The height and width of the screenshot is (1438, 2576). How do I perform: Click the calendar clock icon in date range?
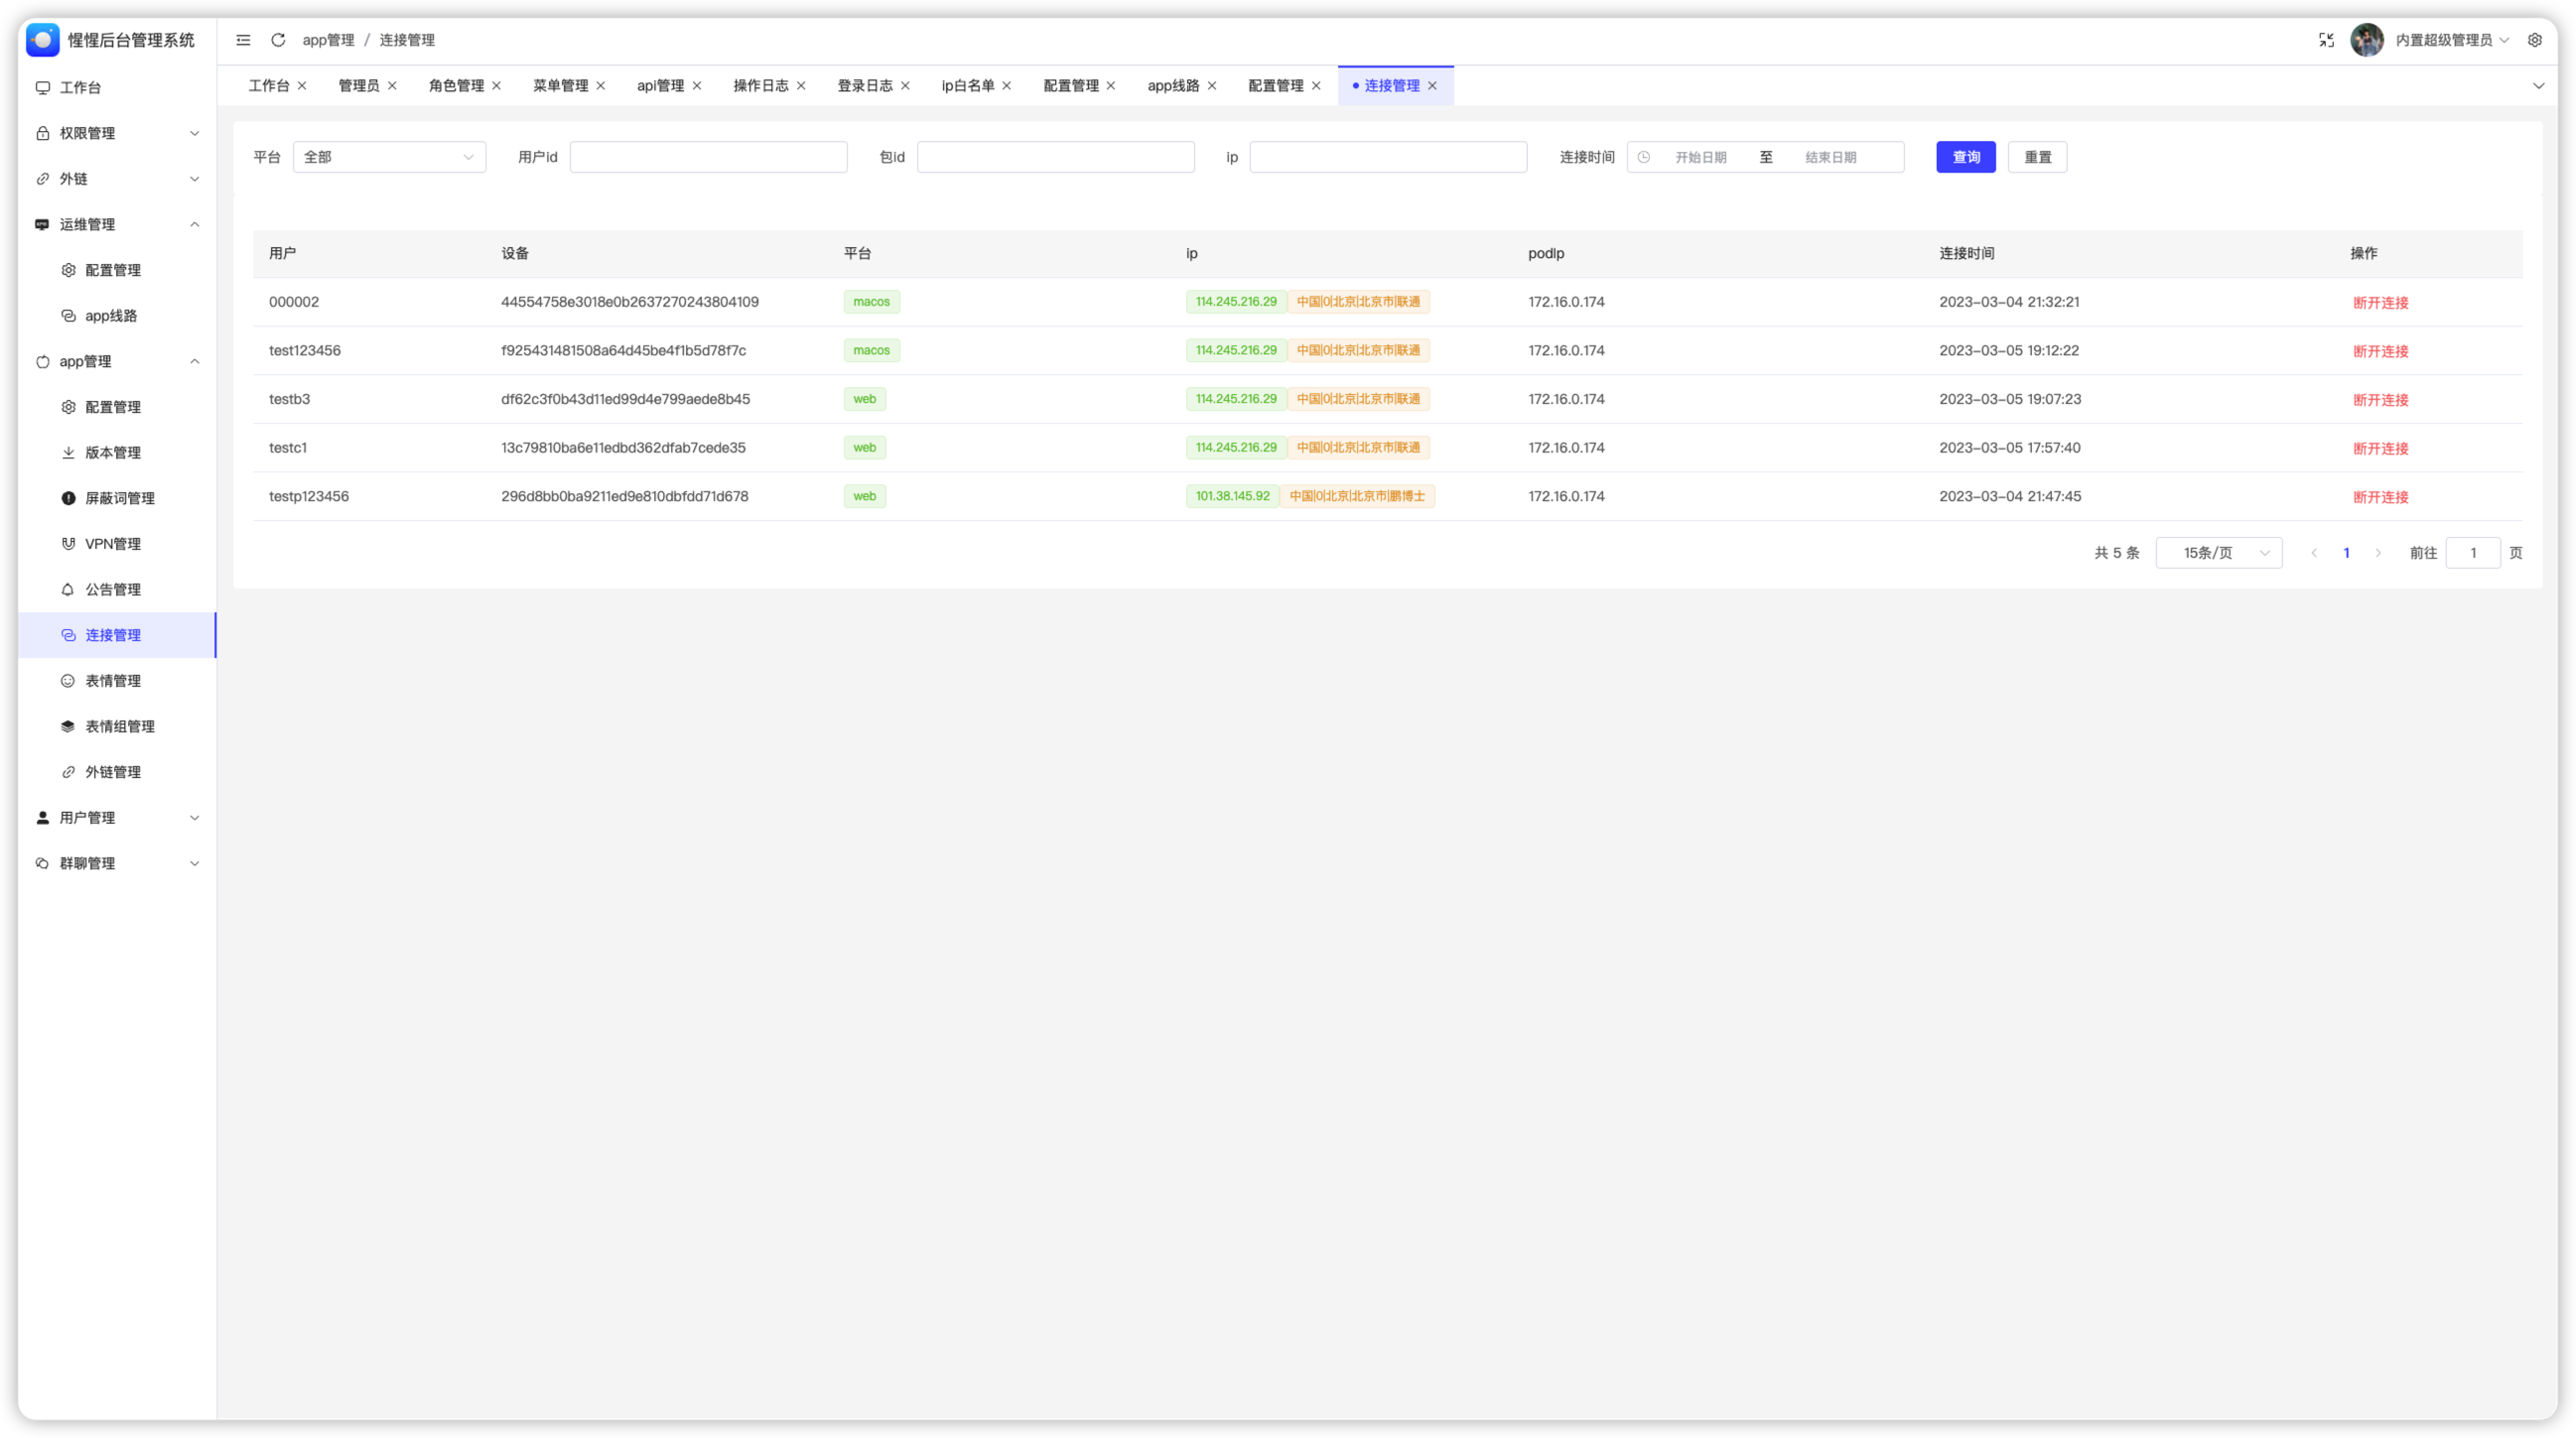click(x=1644, y=157)
